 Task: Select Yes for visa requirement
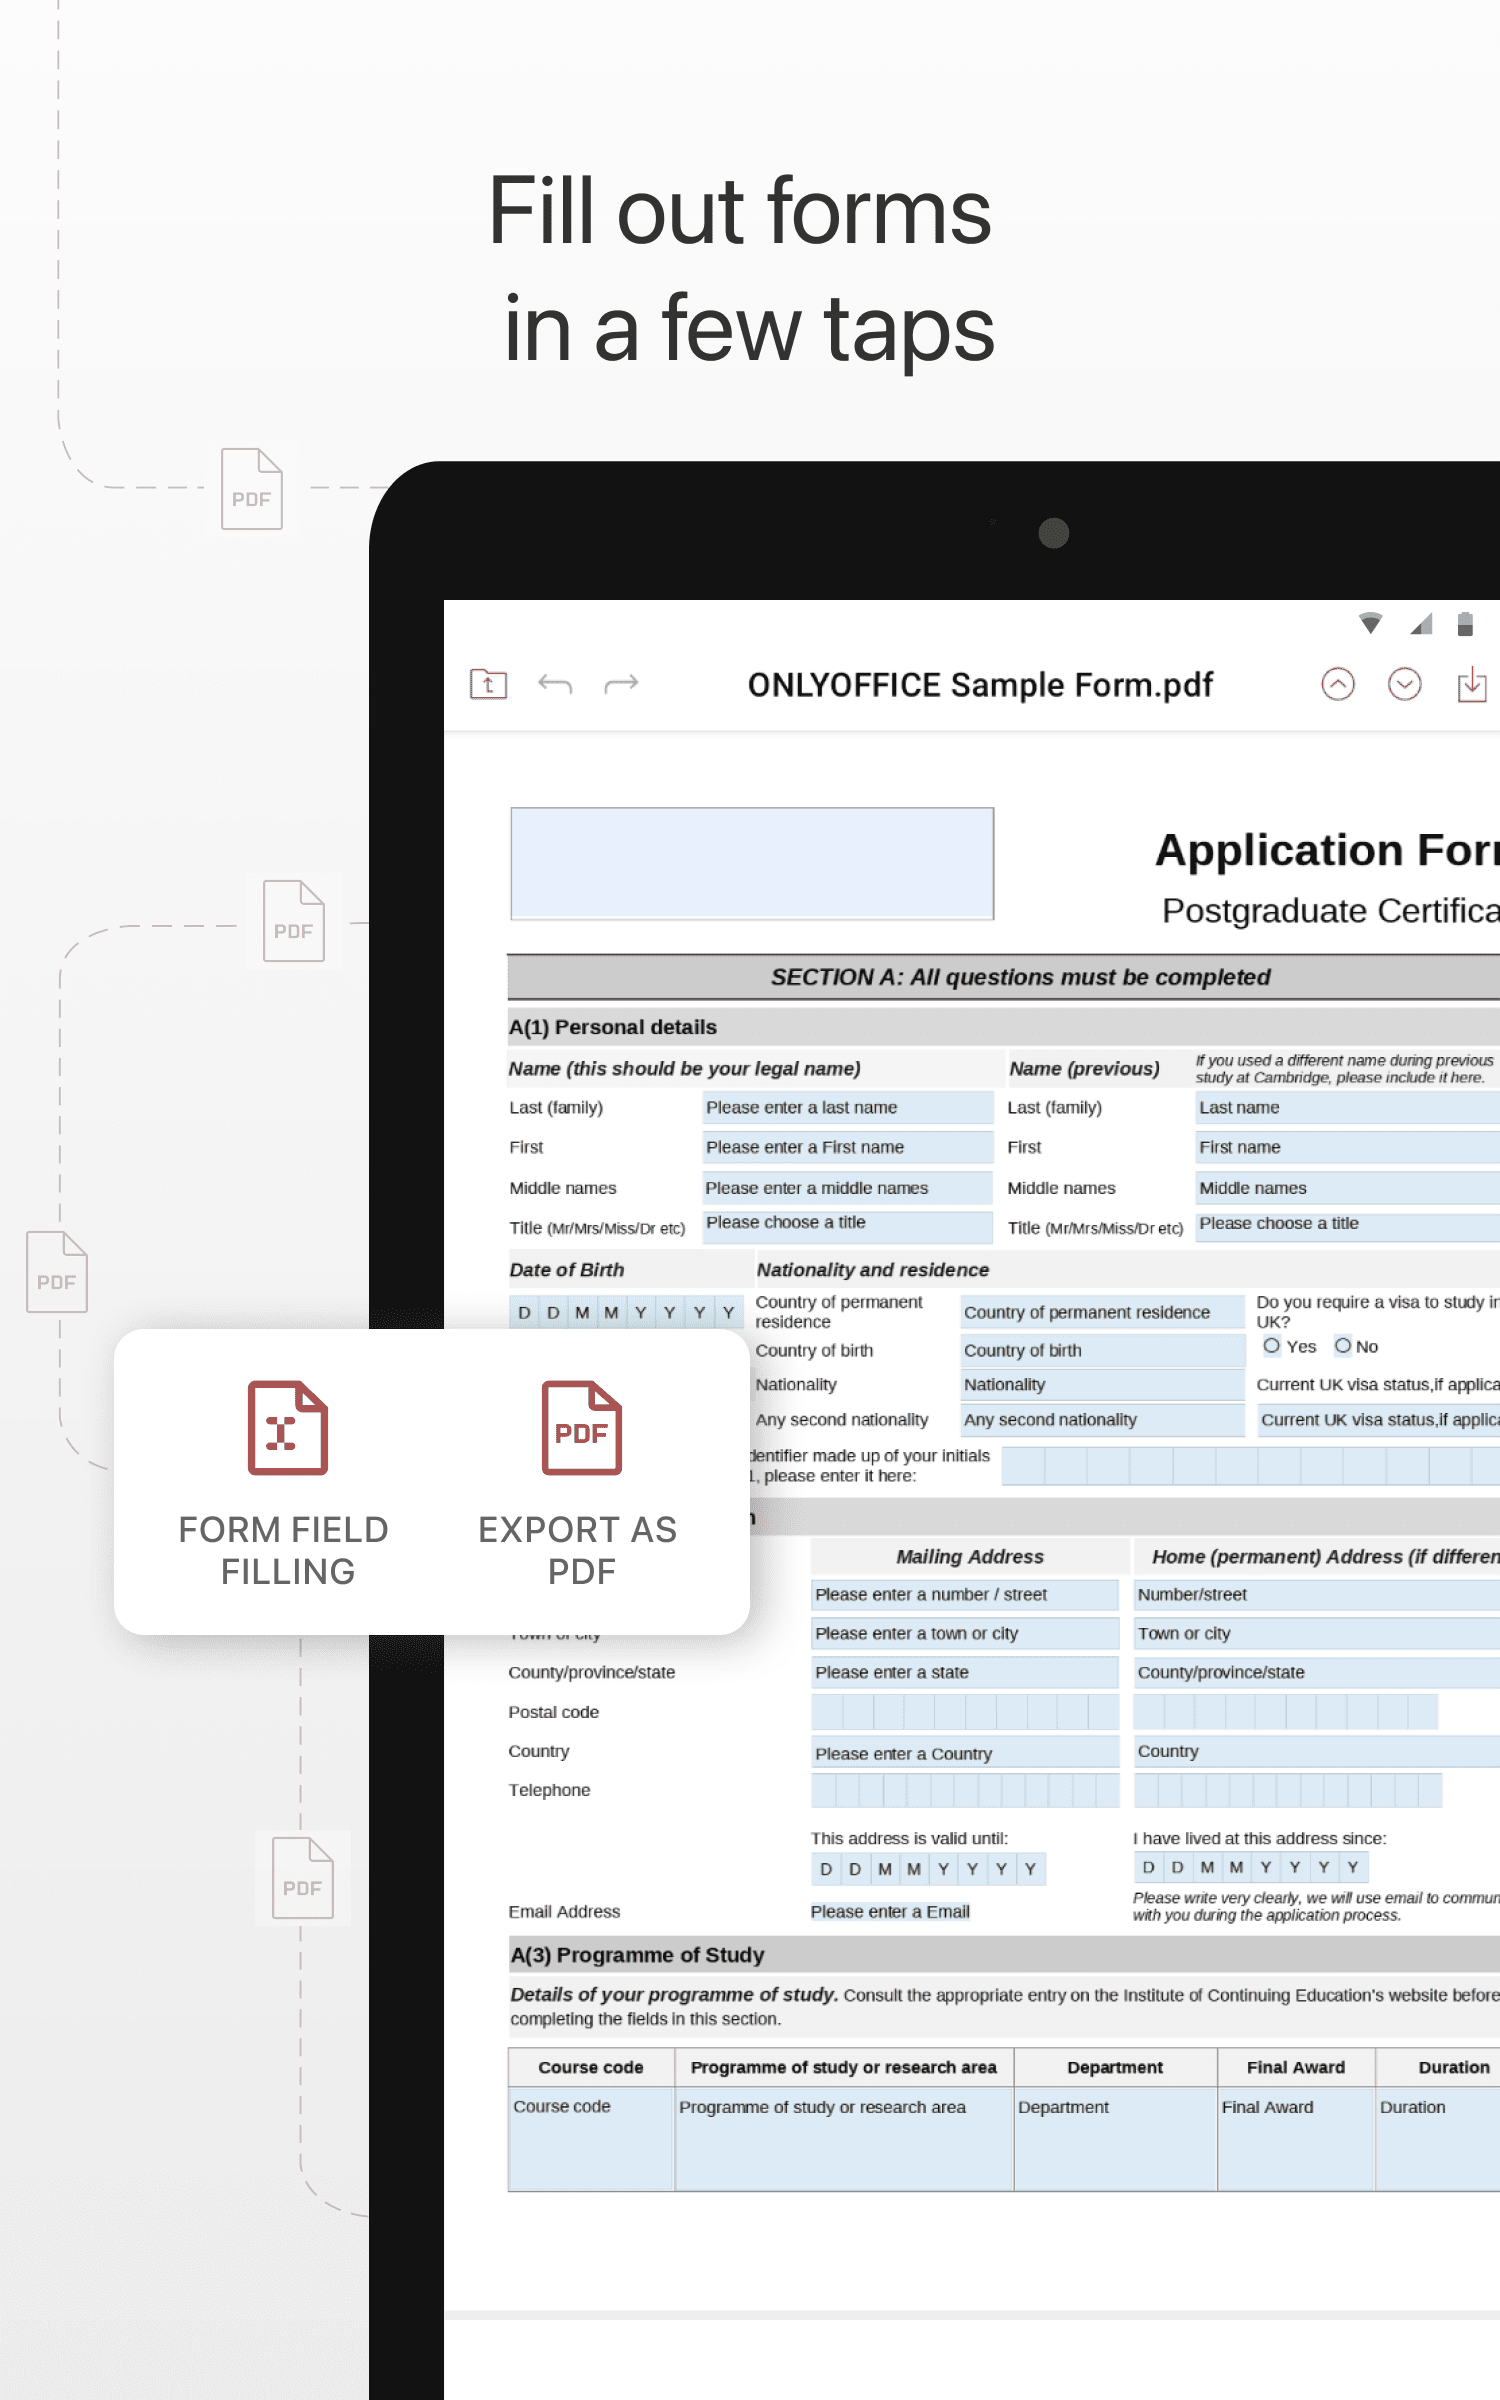coord(1272,1346)
